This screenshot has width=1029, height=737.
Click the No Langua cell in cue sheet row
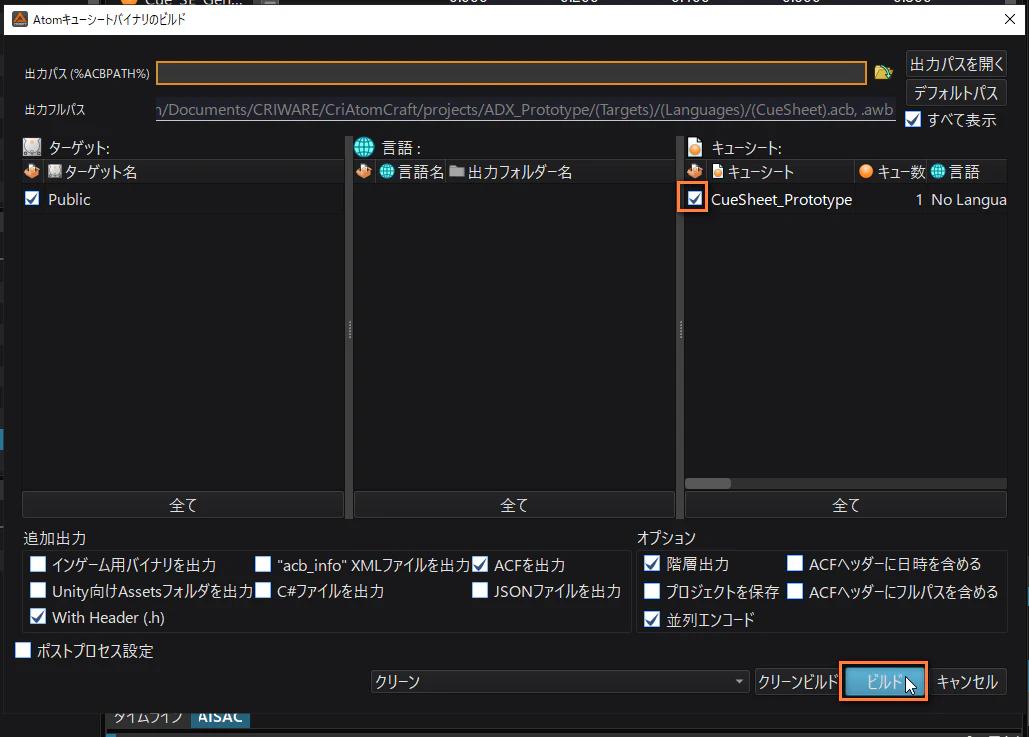click(x=969, y=200)
